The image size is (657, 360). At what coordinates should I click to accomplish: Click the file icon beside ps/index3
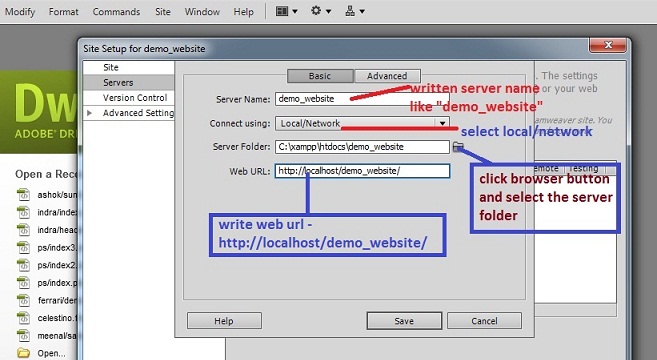tap(23, 248)
